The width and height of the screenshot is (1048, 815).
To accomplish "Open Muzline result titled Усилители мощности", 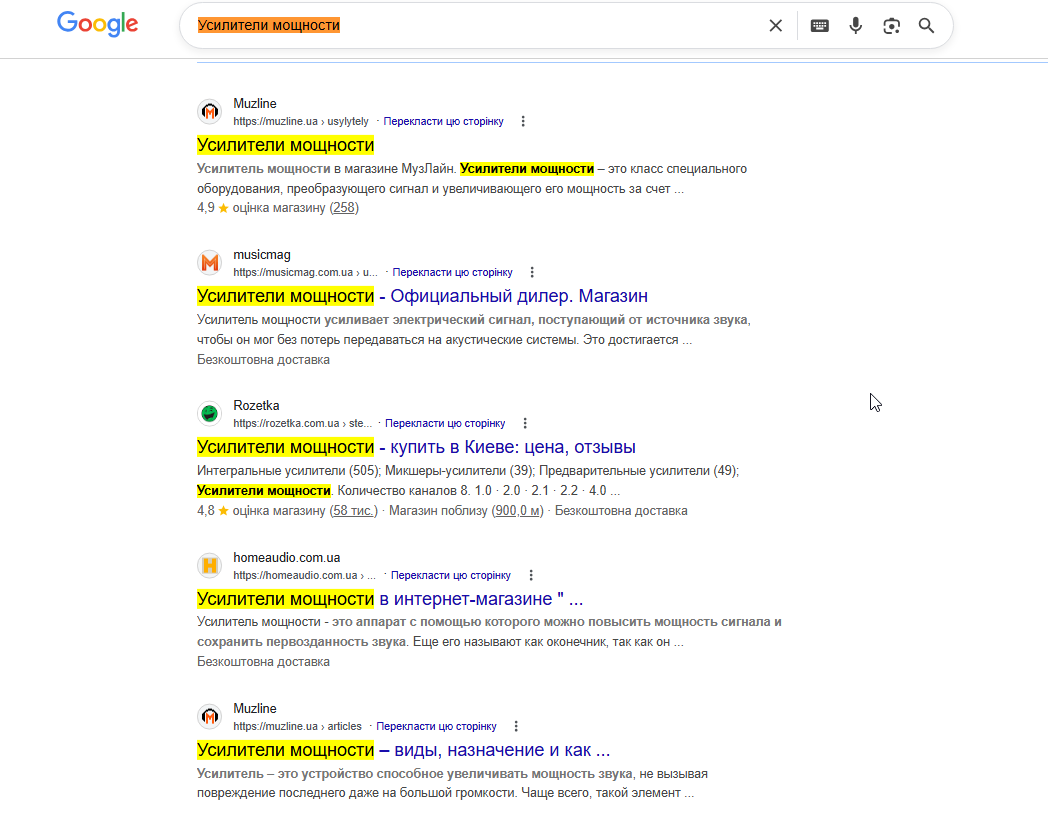I will coord(285,145).
